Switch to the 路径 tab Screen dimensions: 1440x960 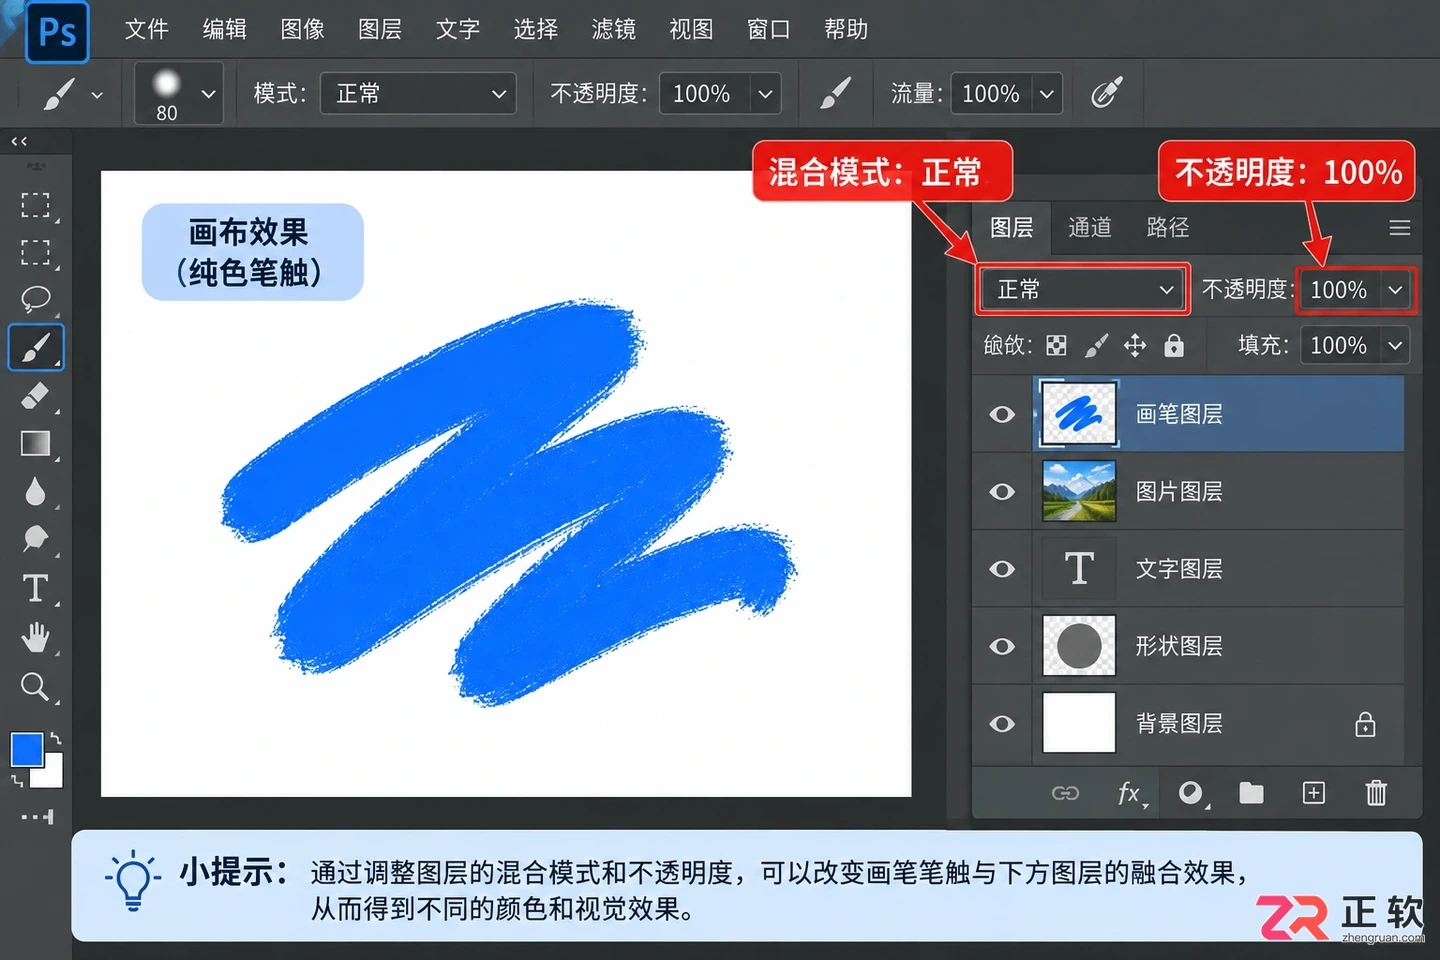(1167, 228)
